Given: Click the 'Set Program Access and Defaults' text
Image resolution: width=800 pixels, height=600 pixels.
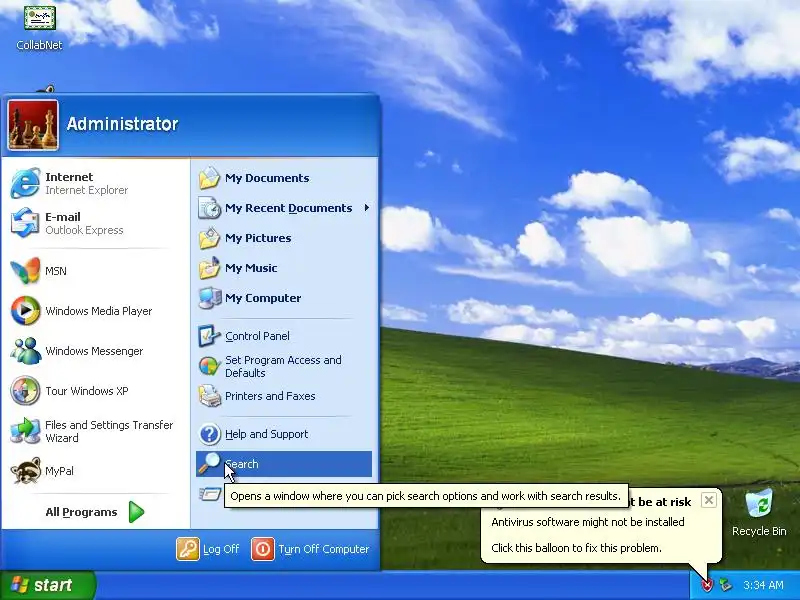Looking at the screenshot, I should (x=283, y=366).
